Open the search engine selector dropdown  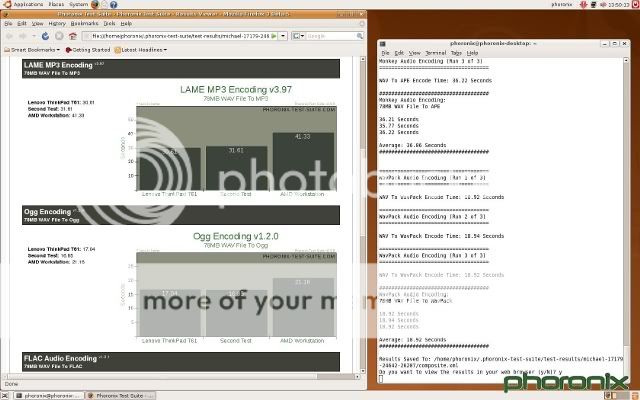(x=298, y=36)
